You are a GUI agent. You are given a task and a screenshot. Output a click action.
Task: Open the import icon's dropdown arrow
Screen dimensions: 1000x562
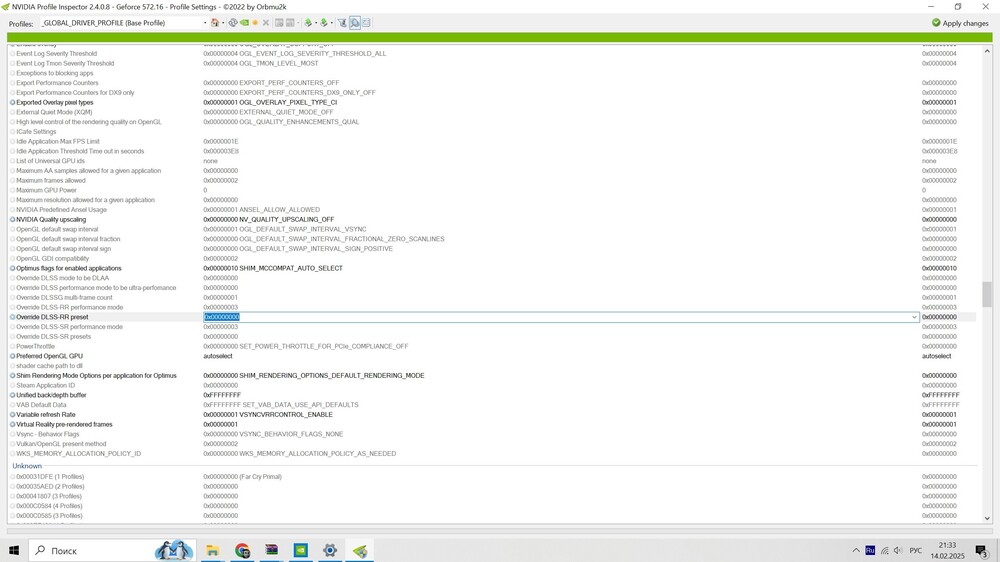pos(332,22)
